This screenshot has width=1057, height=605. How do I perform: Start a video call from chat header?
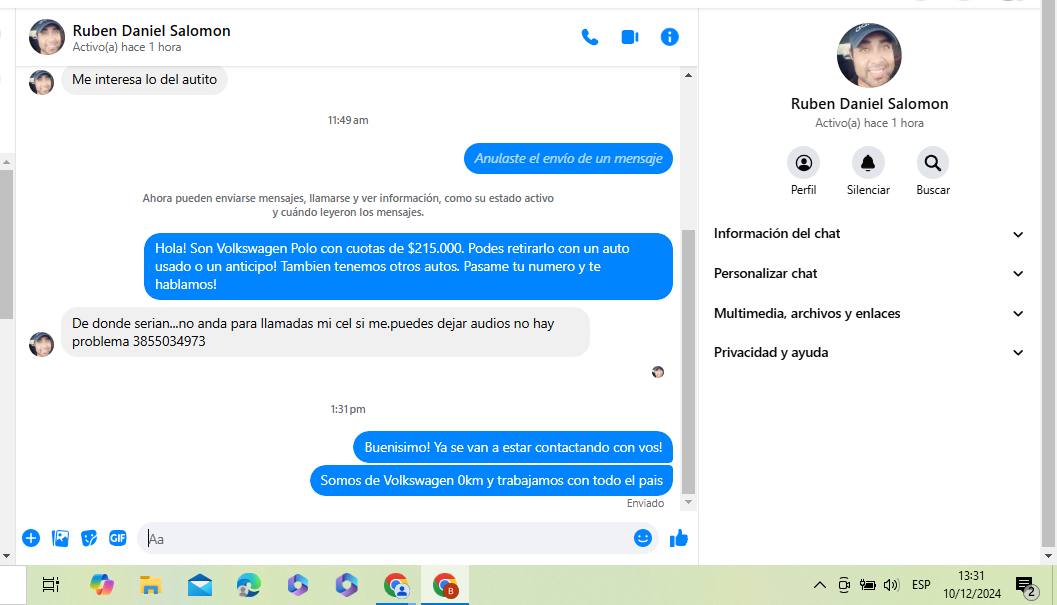pos(630,37)
